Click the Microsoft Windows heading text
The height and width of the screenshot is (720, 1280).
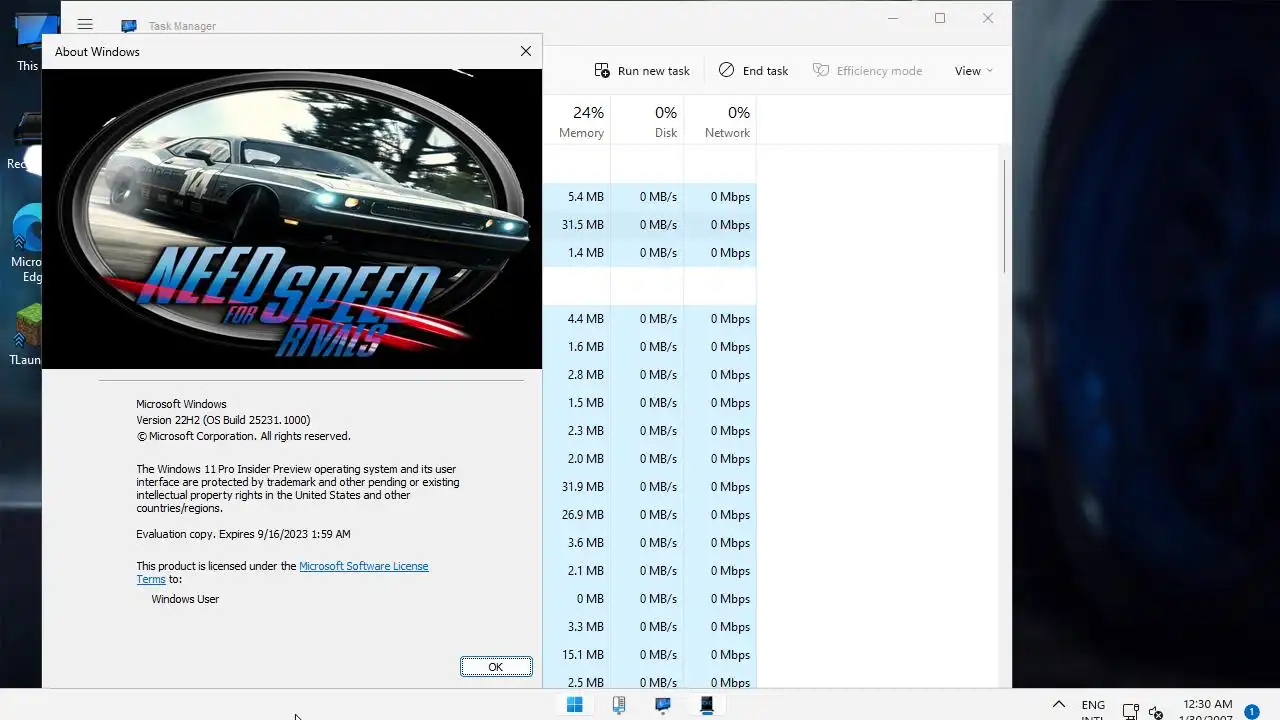tap(181, 404)
